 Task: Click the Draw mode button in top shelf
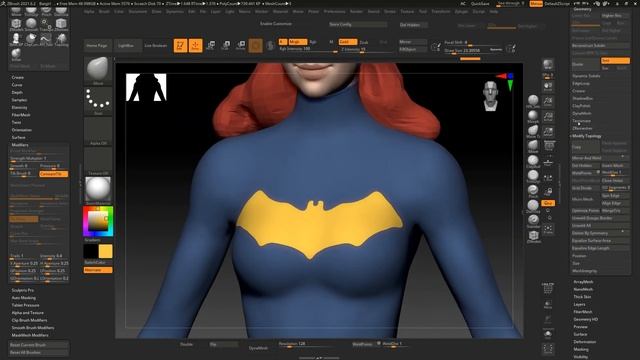pyautogui.click(x=196, y=45)
